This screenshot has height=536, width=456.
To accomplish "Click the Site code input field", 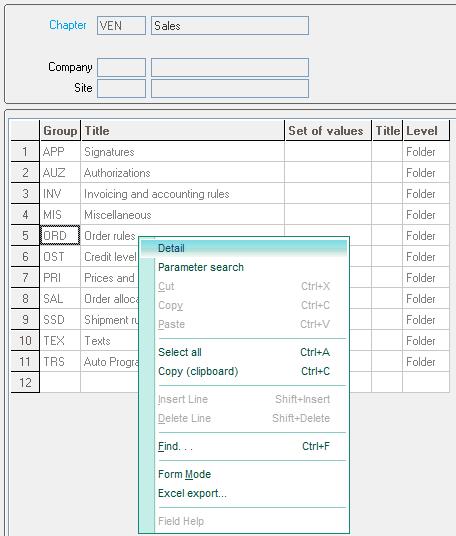I will pos(121,89).
